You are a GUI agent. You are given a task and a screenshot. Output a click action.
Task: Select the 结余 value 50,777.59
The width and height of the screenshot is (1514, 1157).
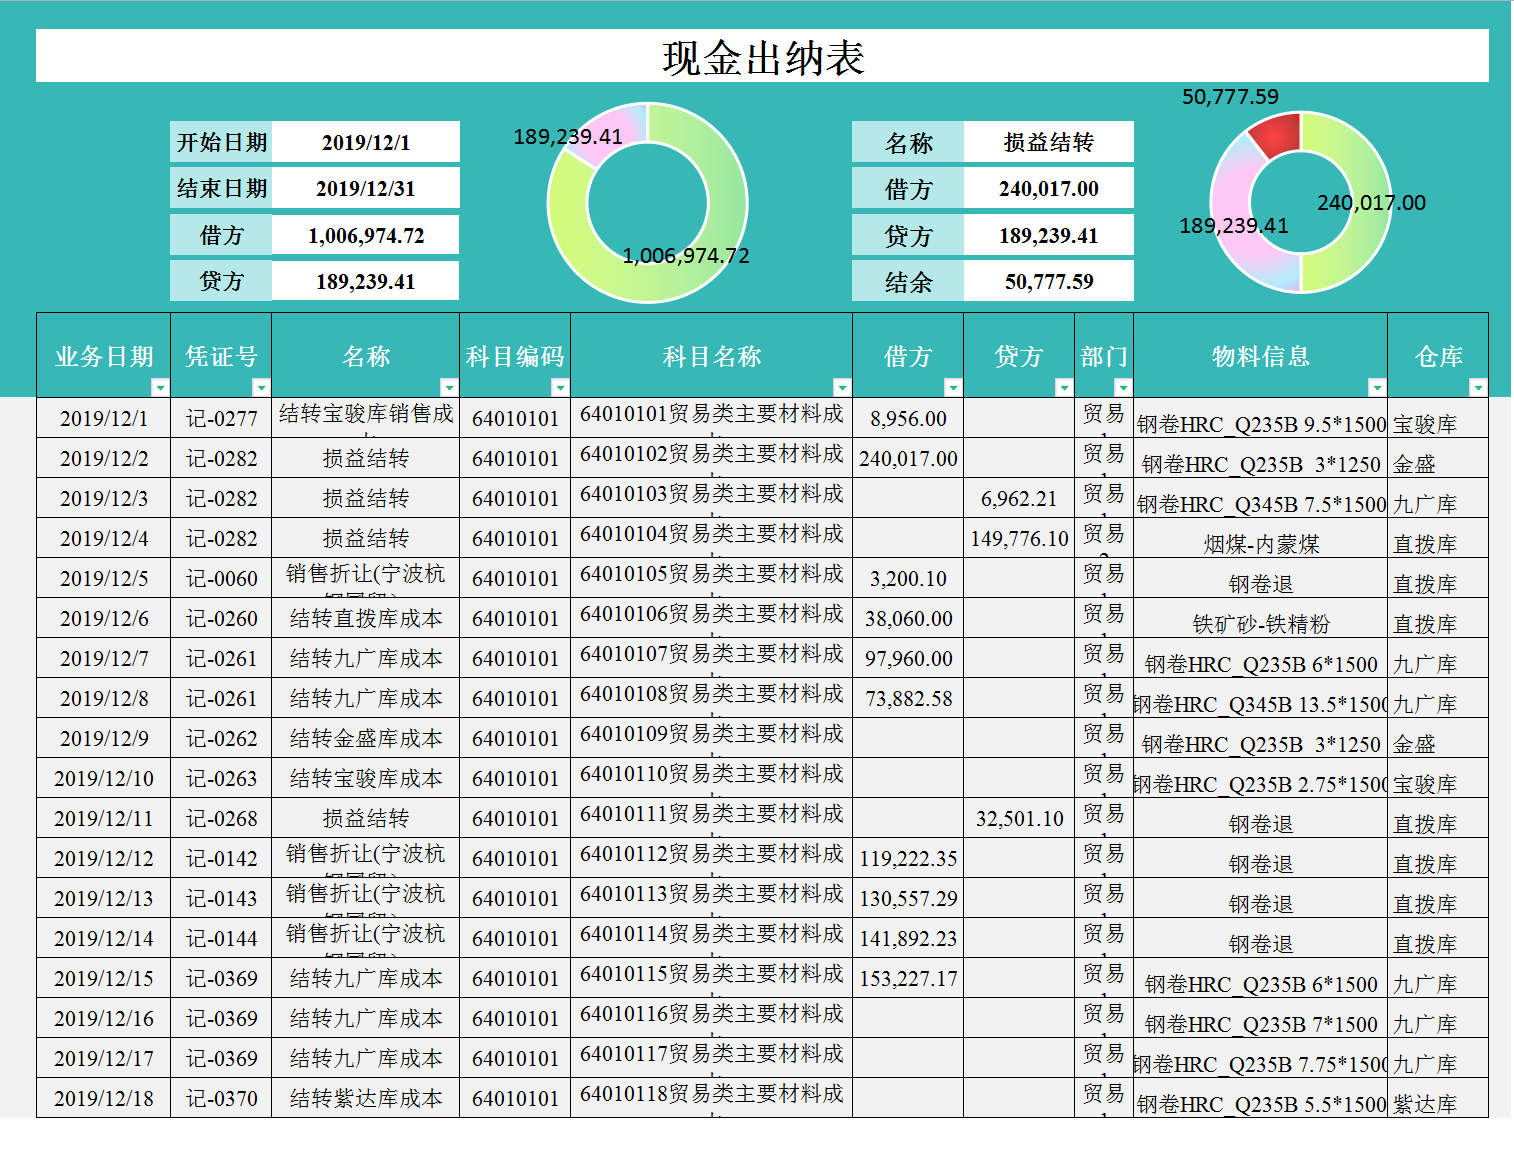tap(1046, 280)
